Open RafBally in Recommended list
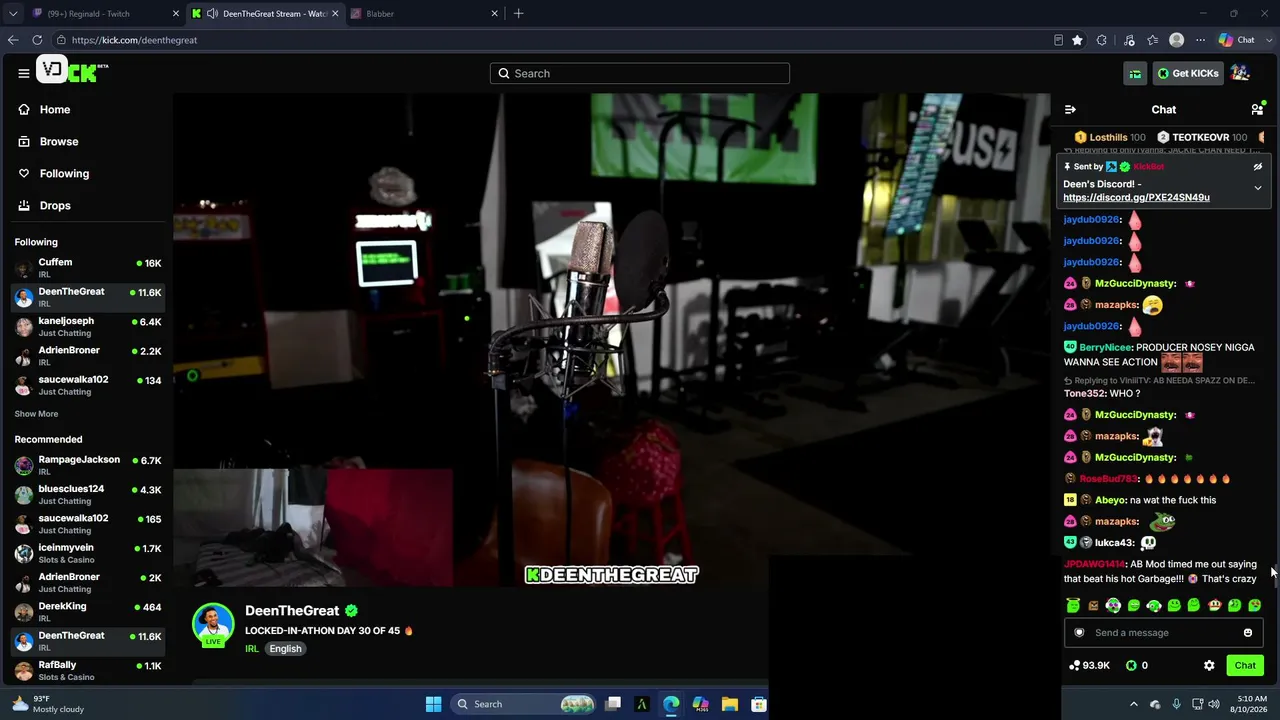The width and height of the screenshot is (1280, 720). (88, 670)
